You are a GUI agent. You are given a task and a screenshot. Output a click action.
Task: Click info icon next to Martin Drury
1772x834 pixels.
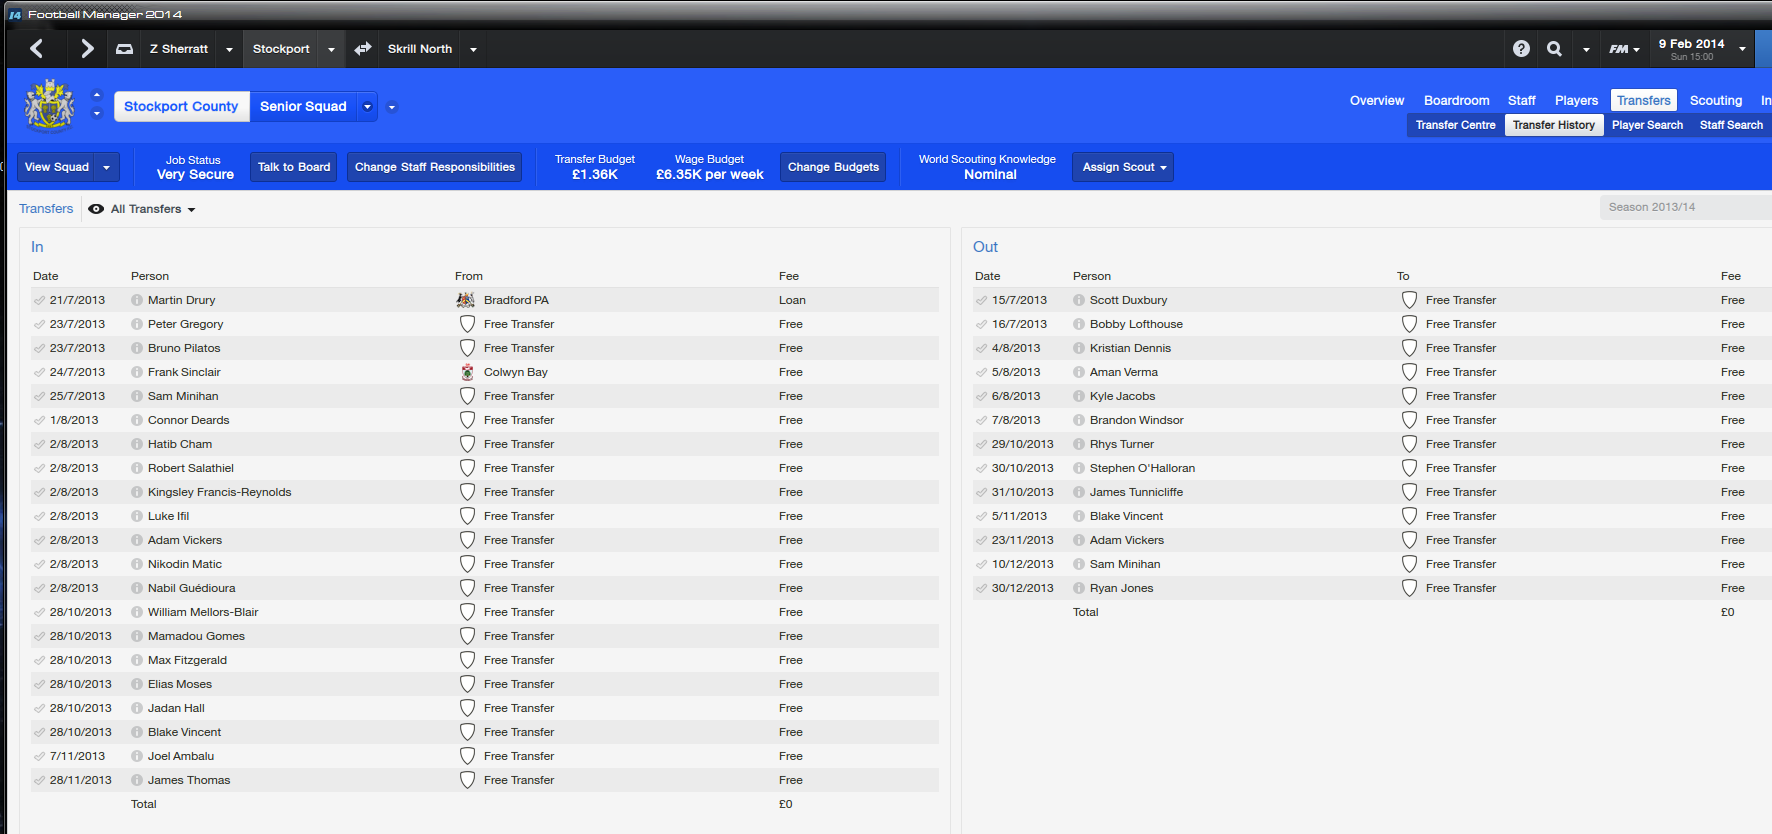point(137,300)
